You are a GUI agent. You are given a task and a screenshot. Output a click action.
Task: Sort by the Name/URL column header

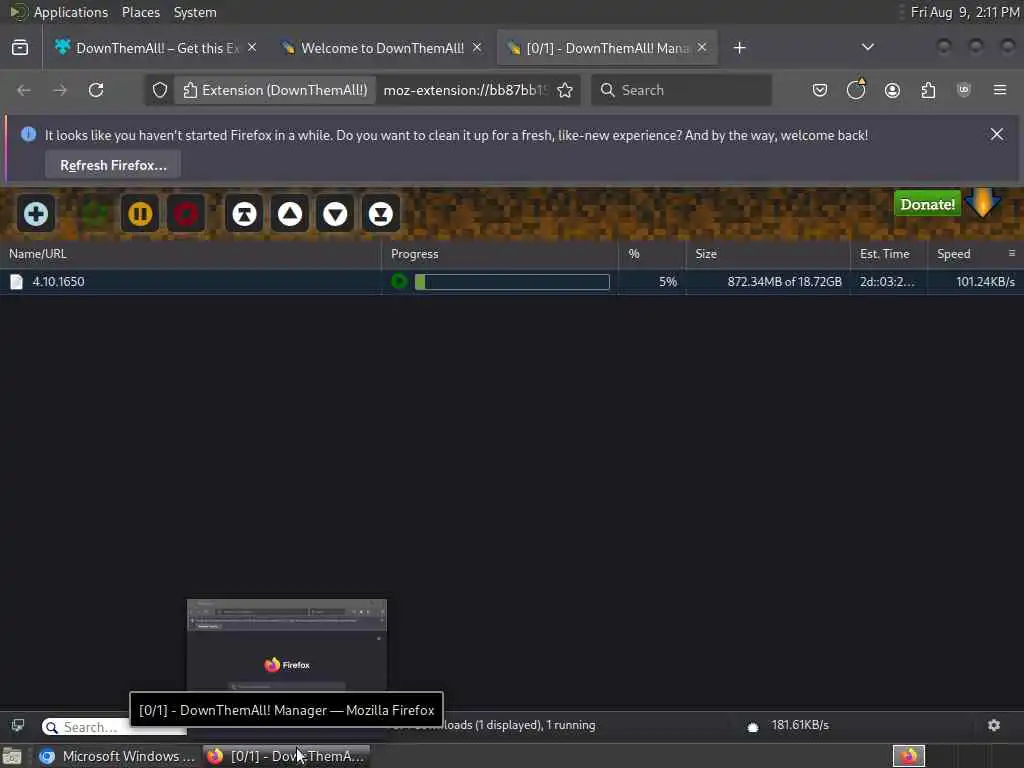coord(190,254)
